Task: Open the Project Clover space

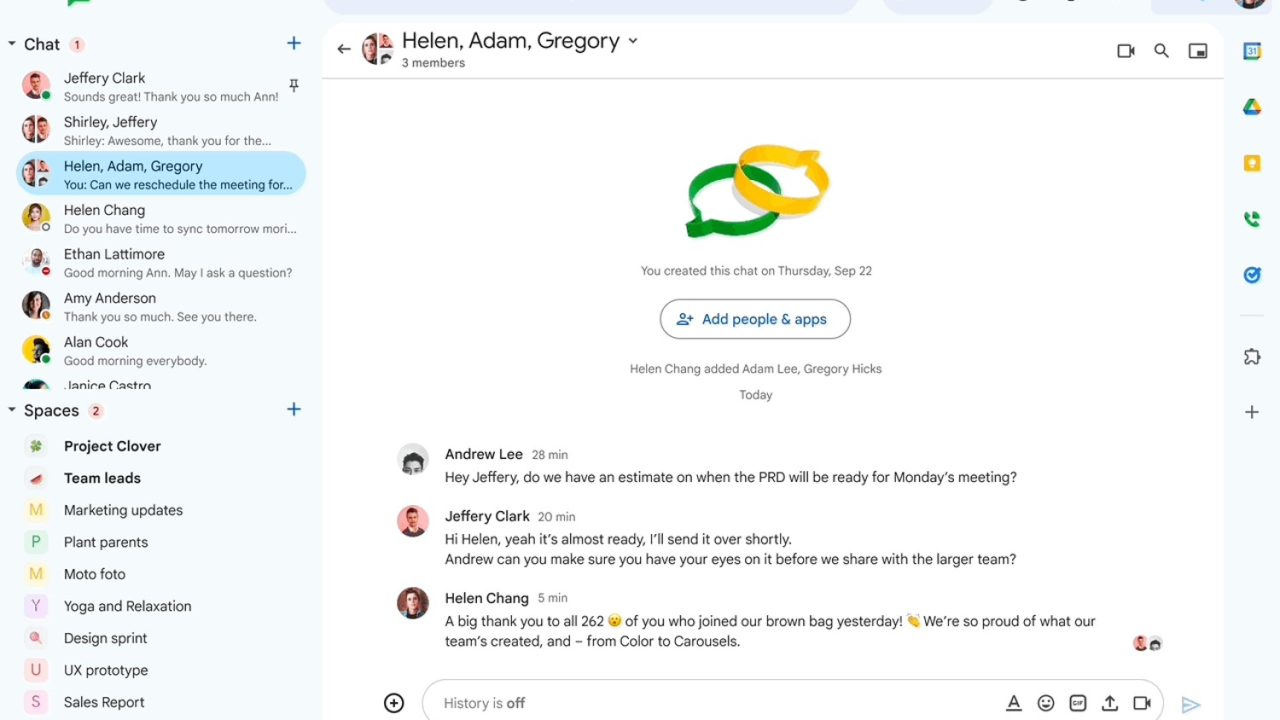Action: click(x=112, y=446)
